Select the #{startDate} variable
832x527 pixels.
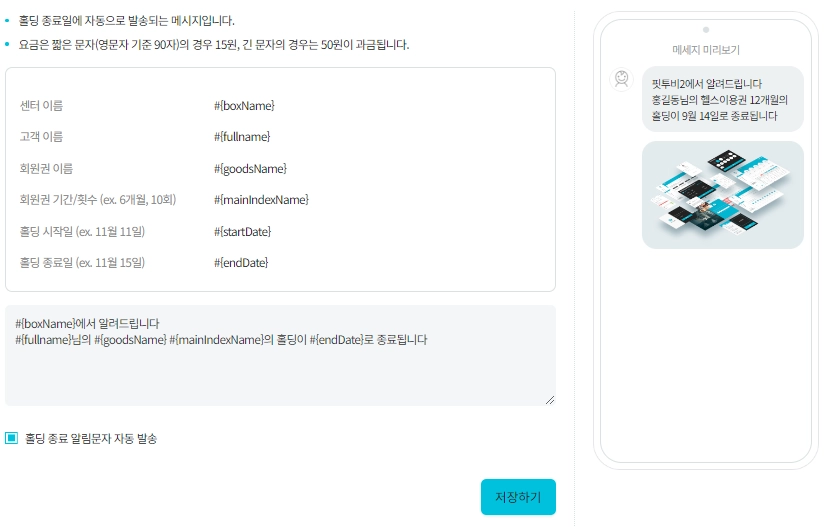pos(242,231)
